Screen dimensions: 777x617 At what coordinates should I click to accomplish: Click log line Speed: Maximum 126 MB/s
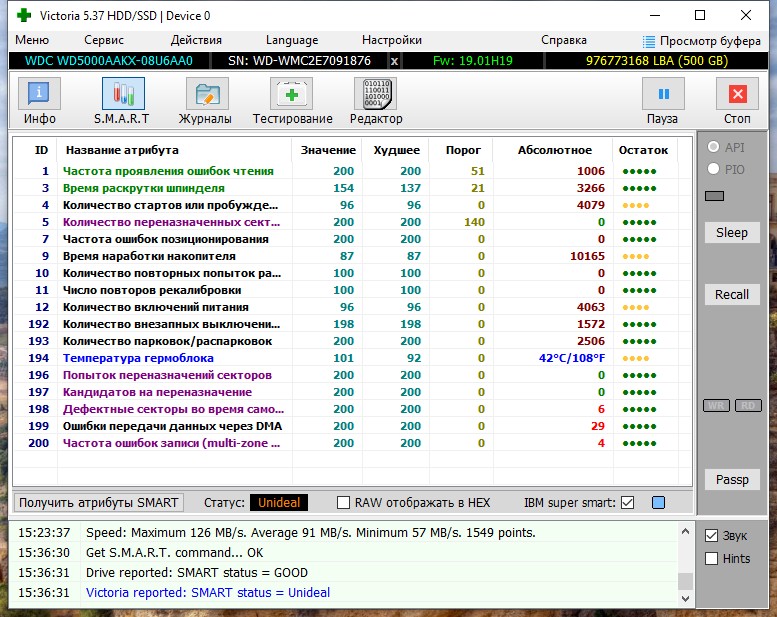point(311,533)
